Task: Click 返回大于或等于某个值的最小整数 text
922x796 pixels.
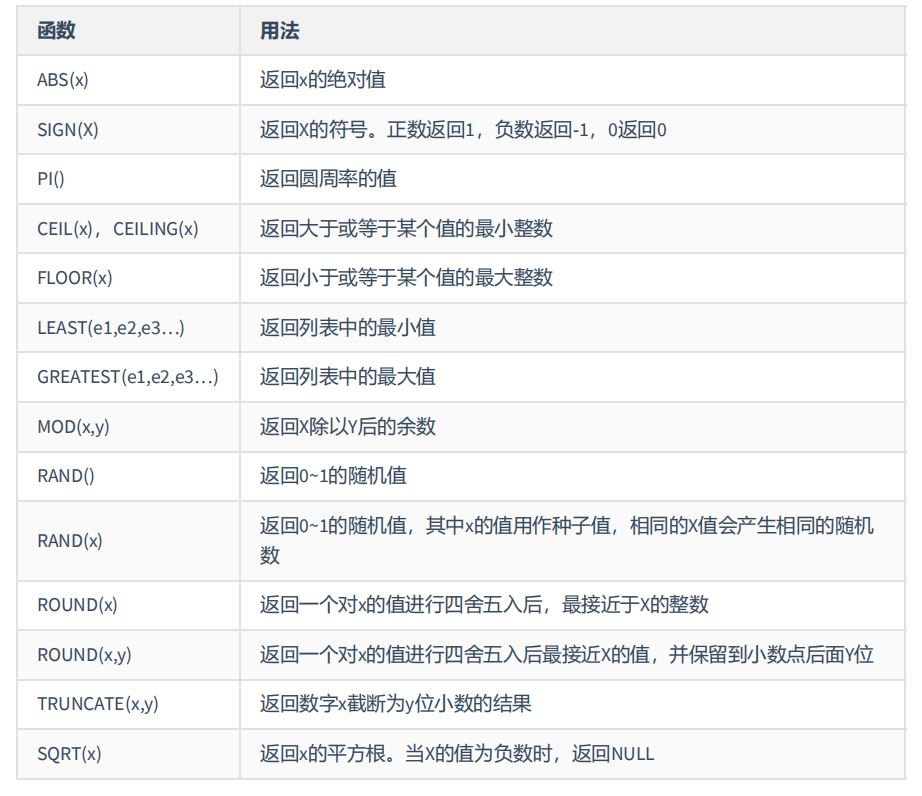Action: 406,229
